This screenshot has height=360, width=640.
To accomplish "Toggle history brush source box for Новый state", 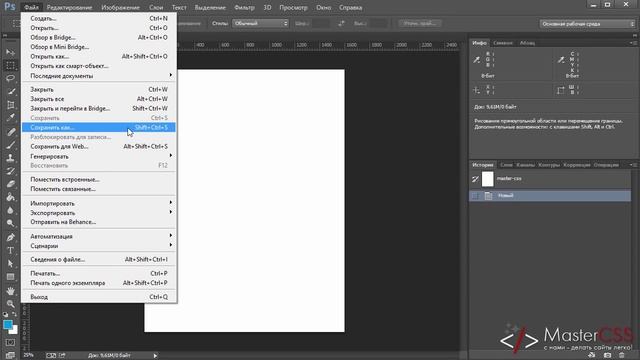I will point(476,196).
